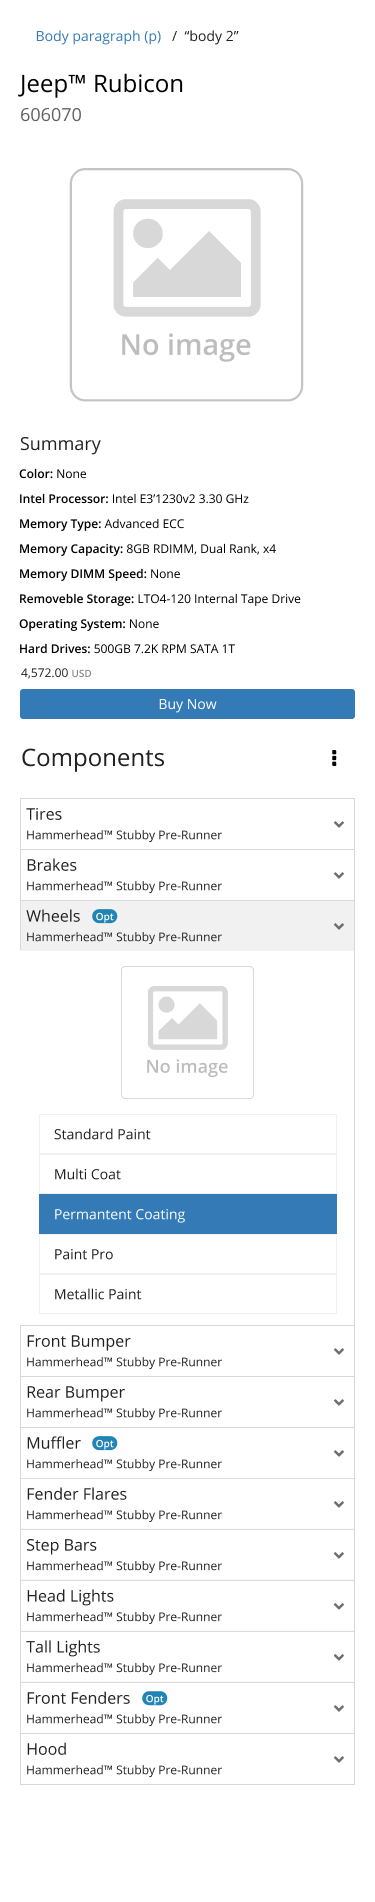Click the Wheels row title
375x1902 pixels.
53,916
